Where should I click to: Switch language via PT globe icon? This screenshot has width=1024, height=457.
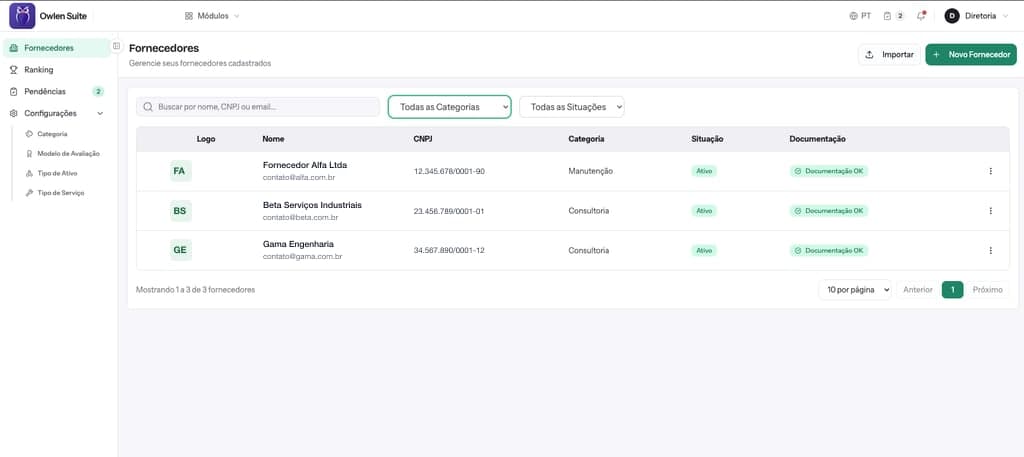860,16
